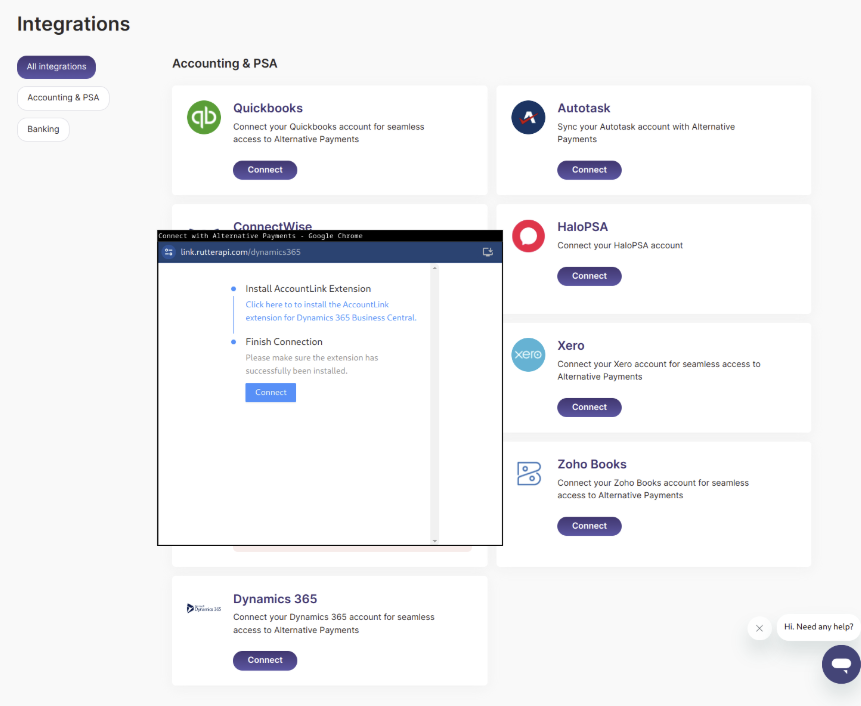The height and width of the screenshot is (706, 861).
Task: Click 'Sync your Autotask account' description text
Action: [x=646, y=133]
